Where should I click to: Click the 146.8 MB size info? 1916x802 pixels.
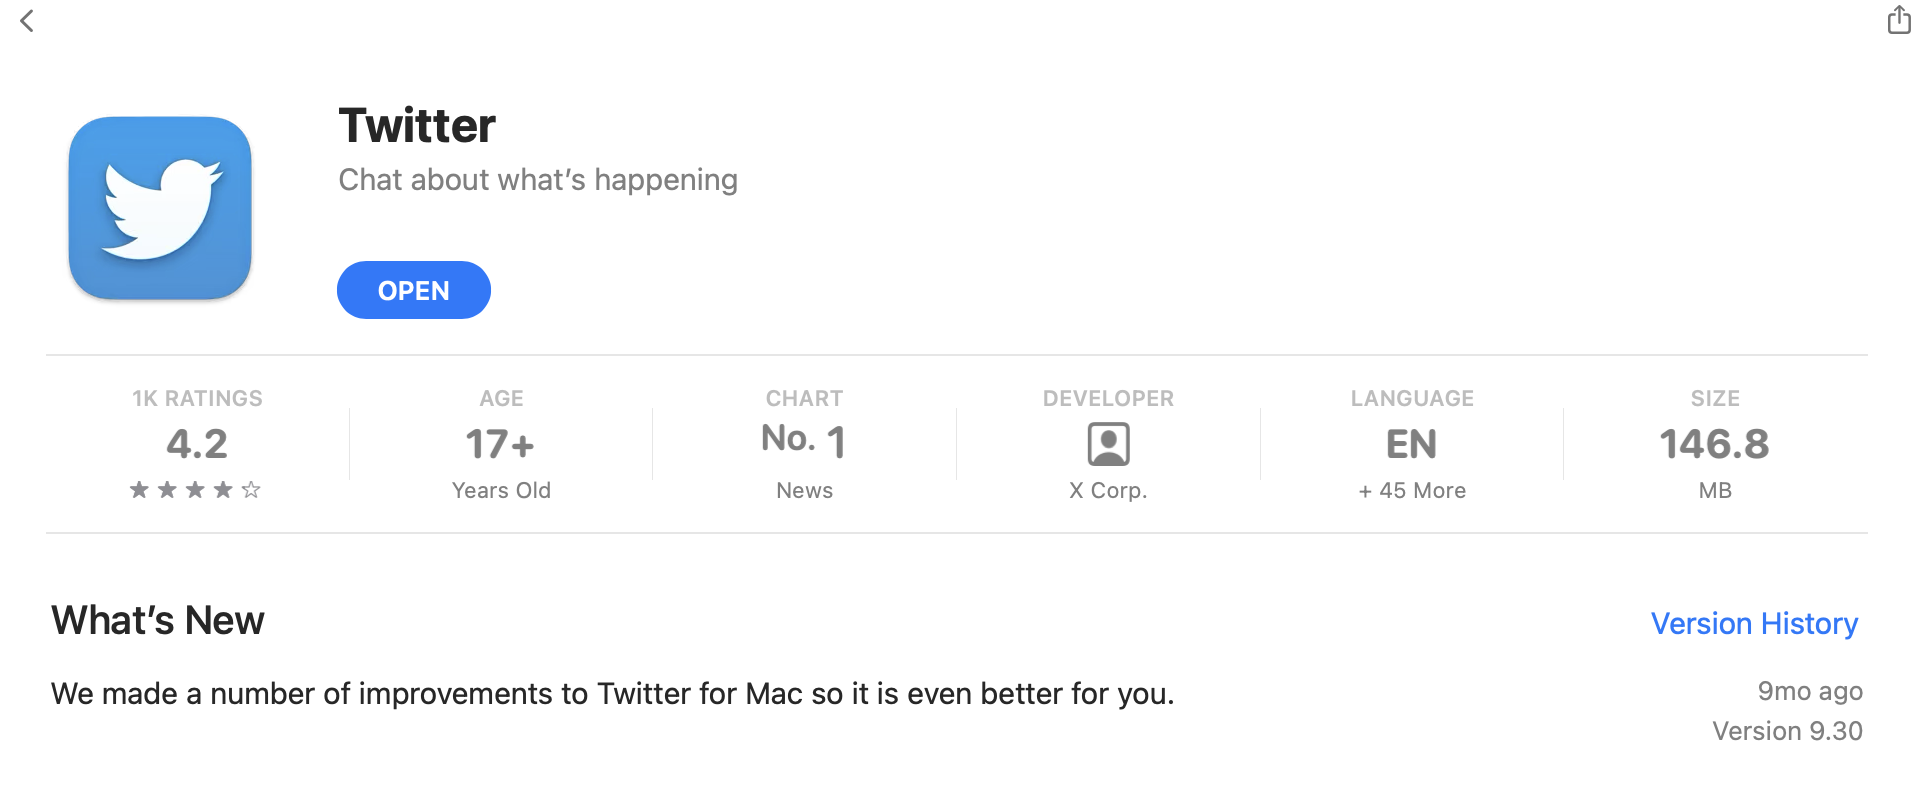click(x=1714, y=444)
